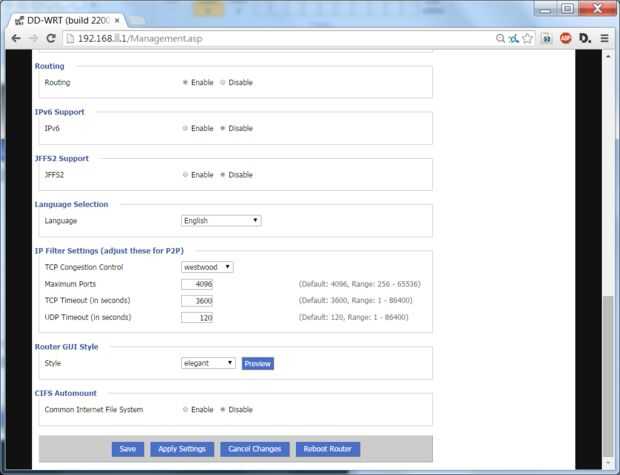Open the Language dropdown showing English

pos(221,221)
